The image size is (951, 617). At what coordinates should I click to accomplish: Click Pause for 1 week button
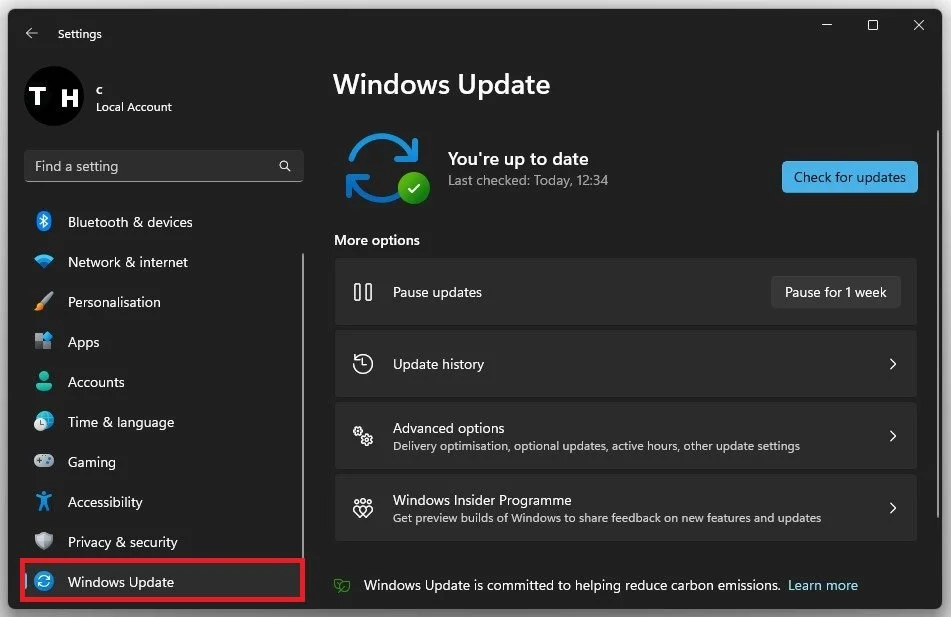(835, 292)
